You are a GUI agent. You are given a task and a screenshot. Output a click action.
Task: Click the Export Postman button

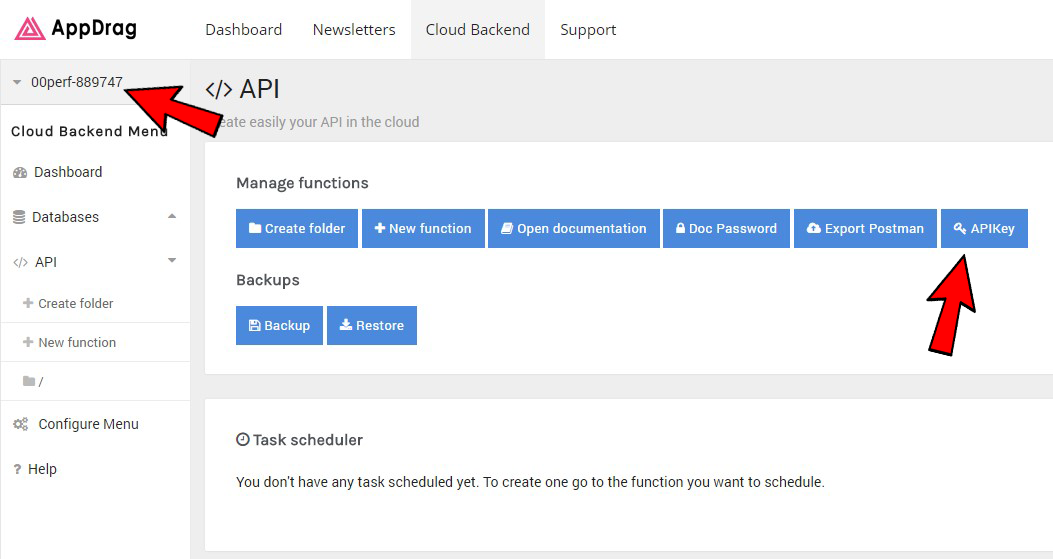[x=865, y=228]
